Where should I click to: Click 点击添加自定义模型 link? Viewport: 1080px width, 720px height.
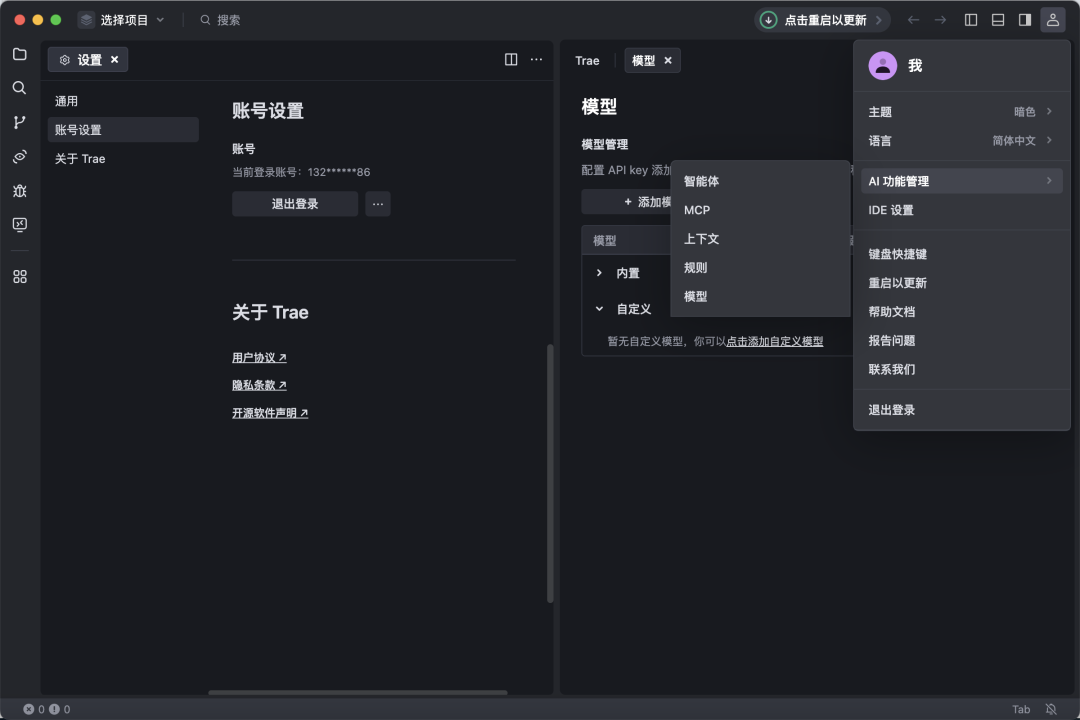[x=775, y=341]
